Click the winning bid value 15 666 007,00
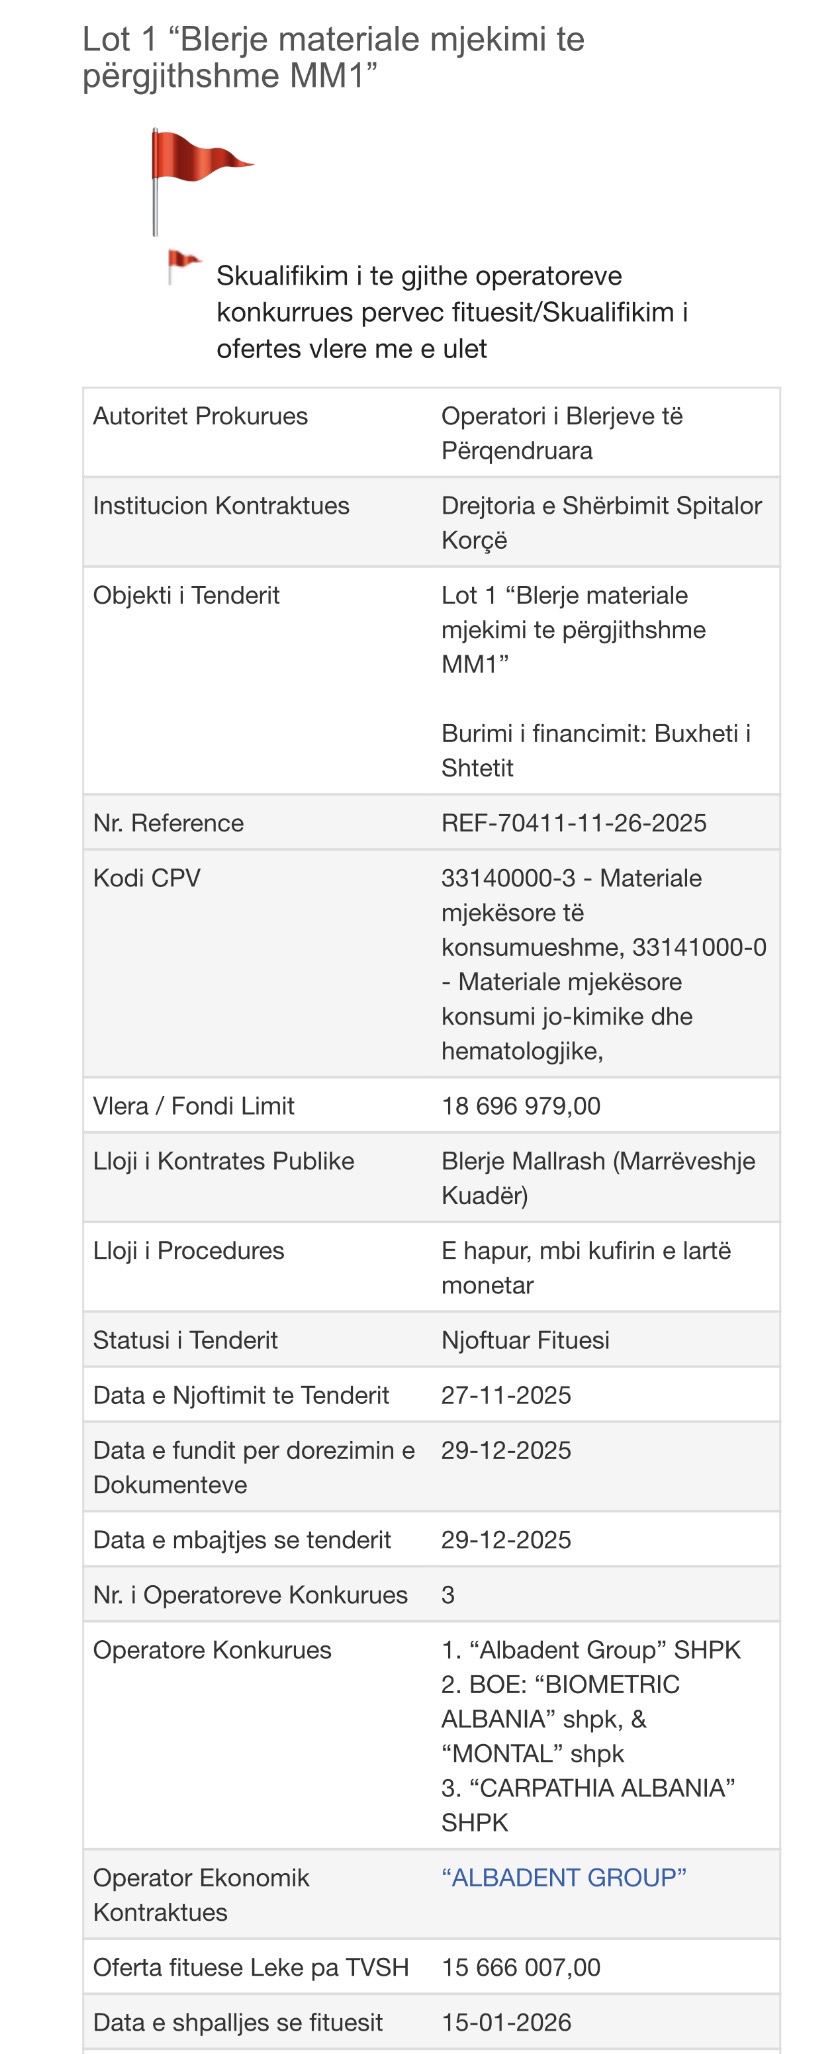The image size is (829, 2054). click(521, 1967)
